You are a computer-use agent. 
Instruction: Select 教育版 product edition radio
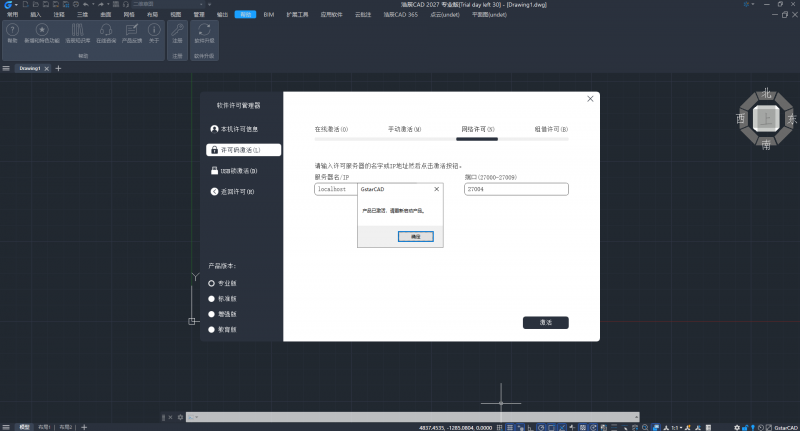(x=211, y=330)
